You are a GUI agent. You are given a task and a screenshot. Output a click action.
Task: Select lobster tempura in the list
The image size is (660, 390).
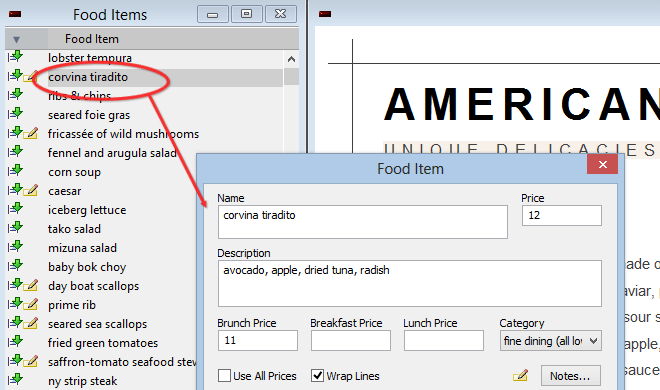[x=90, y=58]
